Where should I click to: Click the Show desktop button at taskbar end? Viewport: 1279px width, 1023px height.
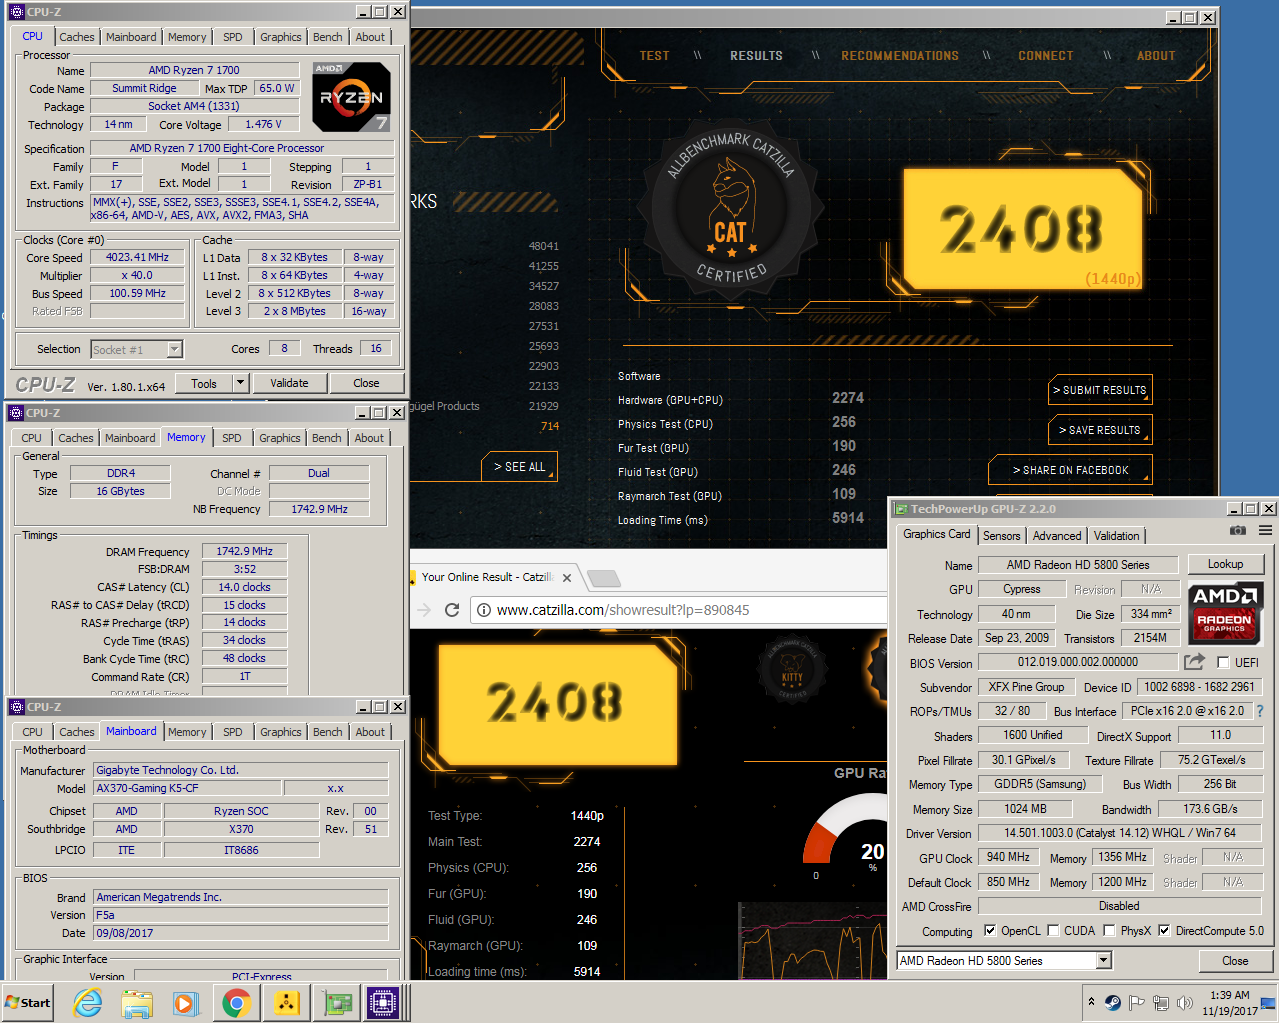(1269, 1002)
